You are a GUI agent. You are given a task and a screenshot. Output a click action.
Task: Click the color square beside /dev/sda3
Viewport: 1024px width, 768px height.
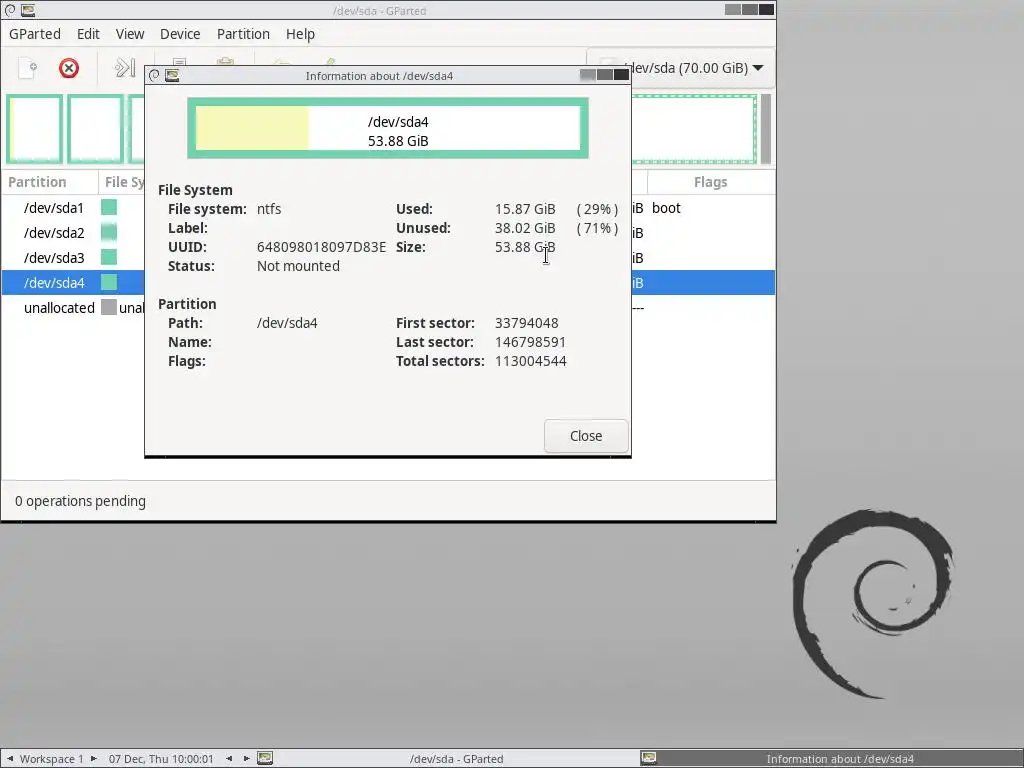[109, 257]
